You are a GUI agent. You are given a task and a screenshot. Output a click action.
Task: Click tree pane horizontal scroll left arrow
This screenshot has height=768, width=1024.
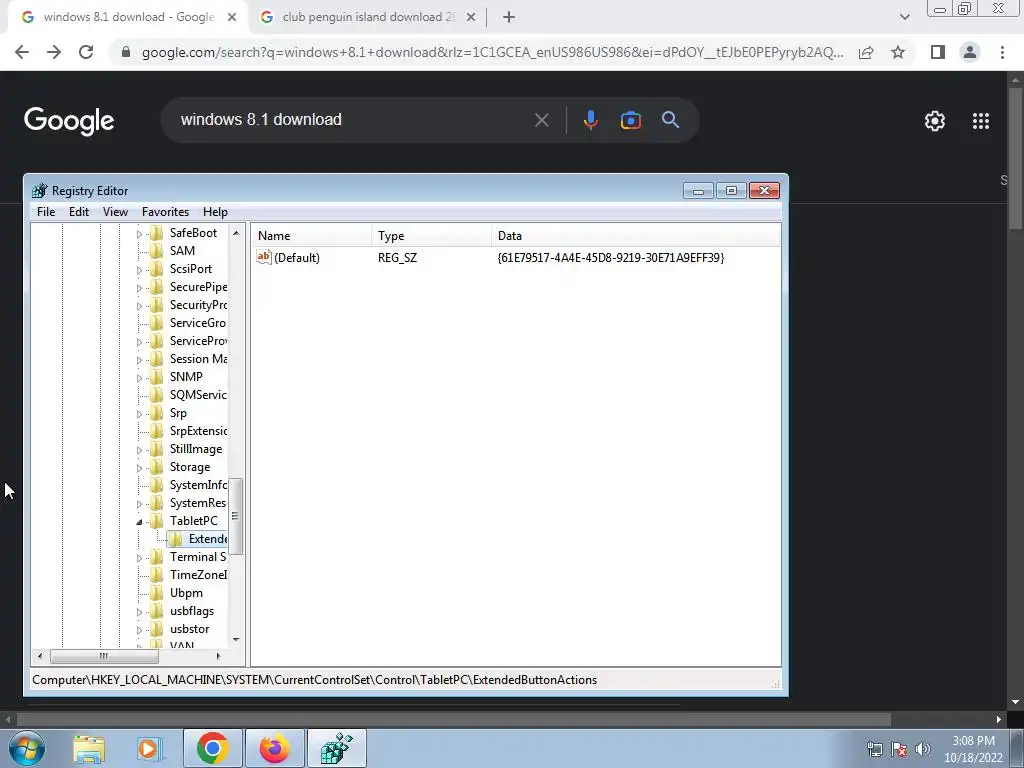(40, 656)
